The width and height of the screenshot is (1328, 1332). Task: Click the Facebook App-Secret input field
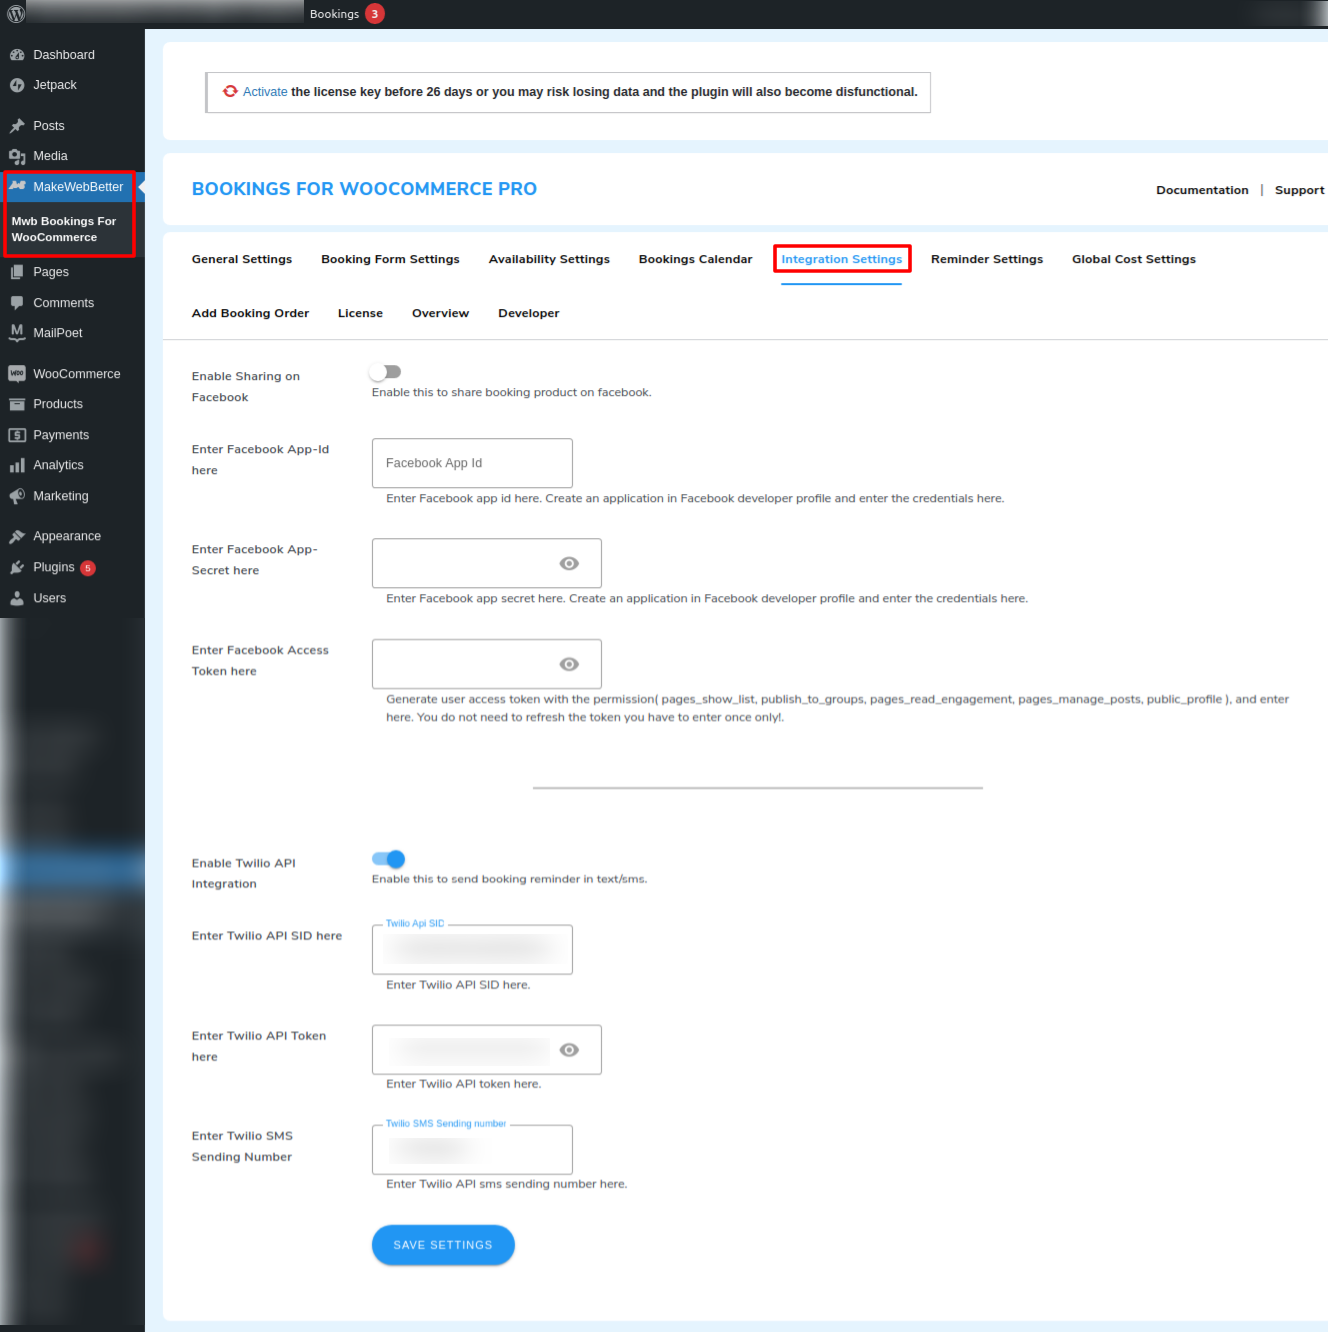tap(487, 563)
